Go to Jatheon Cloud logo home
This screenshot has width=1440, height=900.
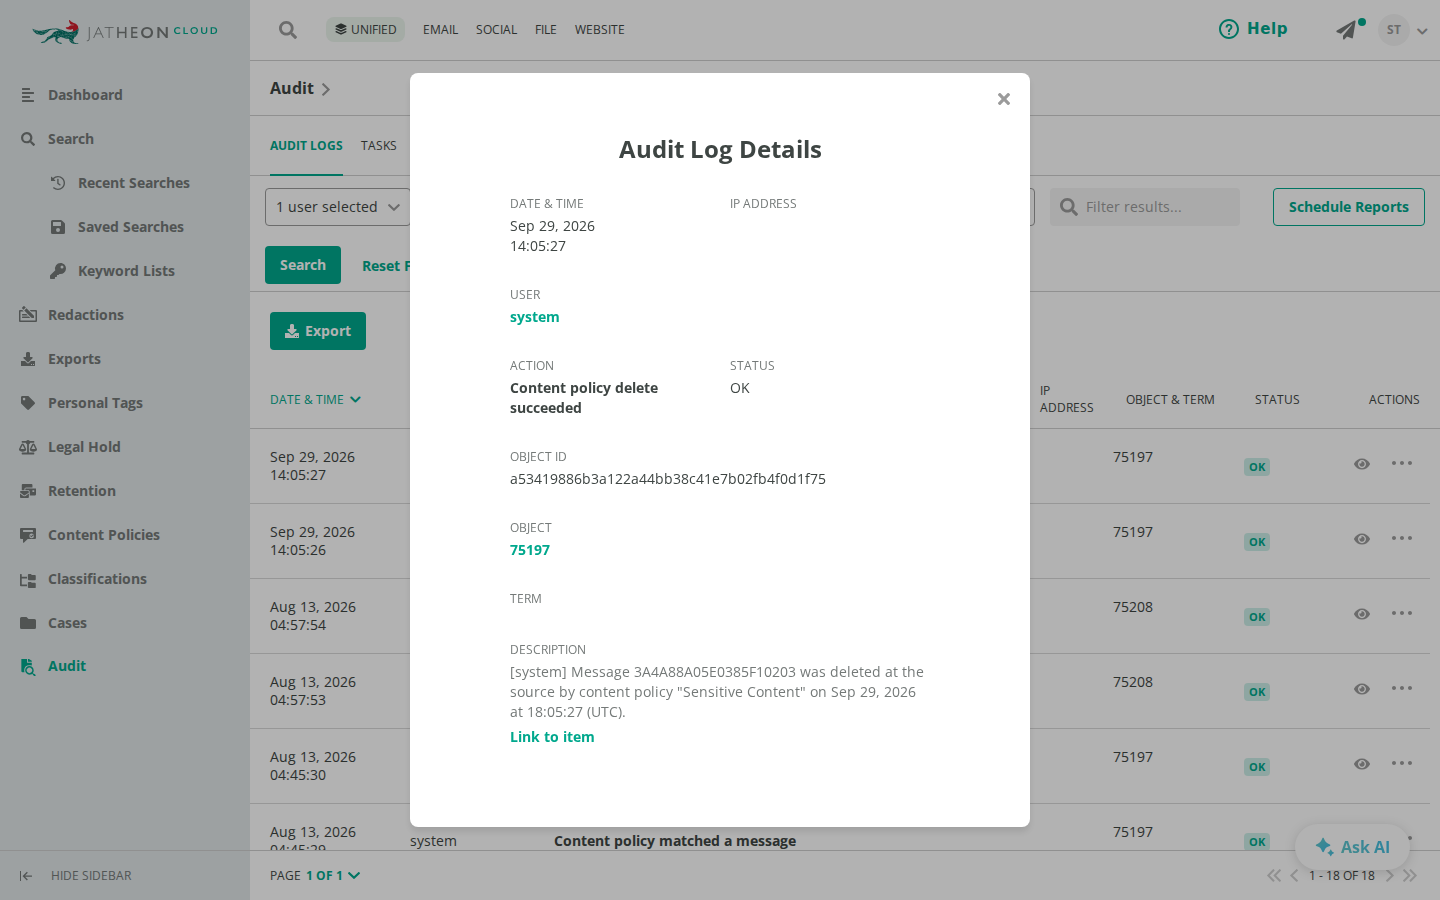(x=125, y=32)
